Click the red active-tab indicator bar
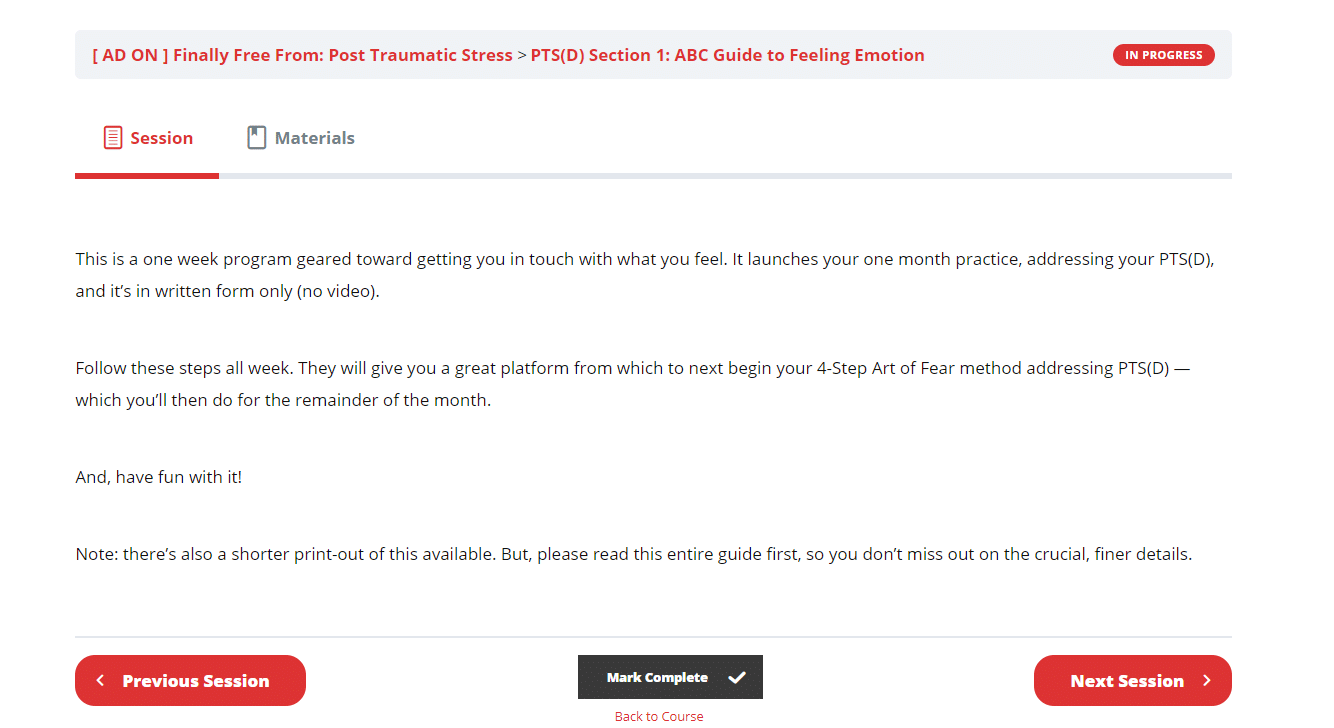Image resolution: width=1334 pixels, height=728 pixels. tap(147, 176)
